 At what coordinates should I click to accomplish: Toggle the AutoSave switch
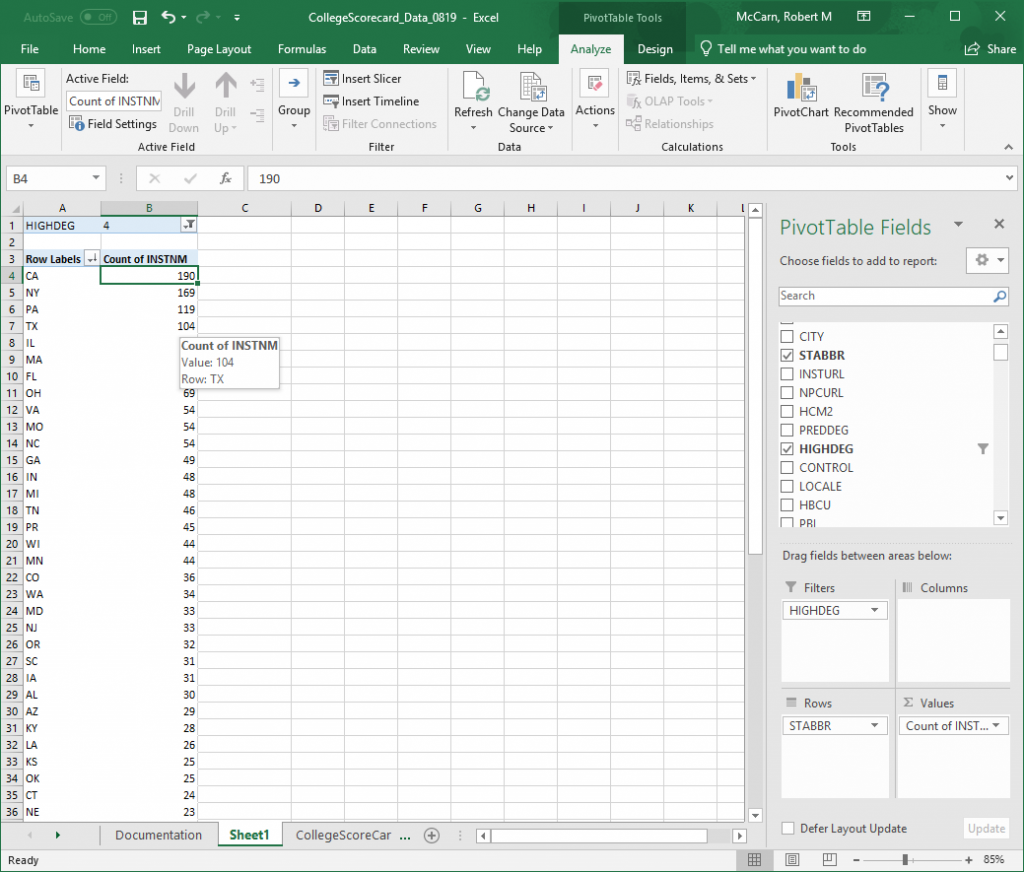click(99, 18)
